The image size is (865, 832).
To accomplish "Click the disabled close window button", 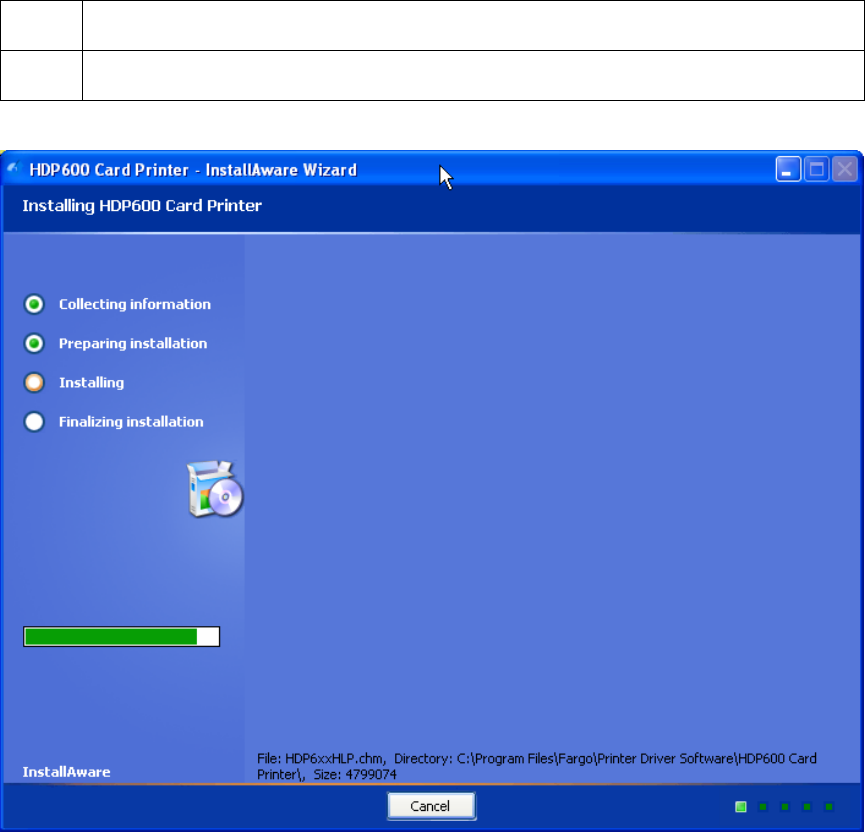I will pyautogui.click(x=845, y=169).
